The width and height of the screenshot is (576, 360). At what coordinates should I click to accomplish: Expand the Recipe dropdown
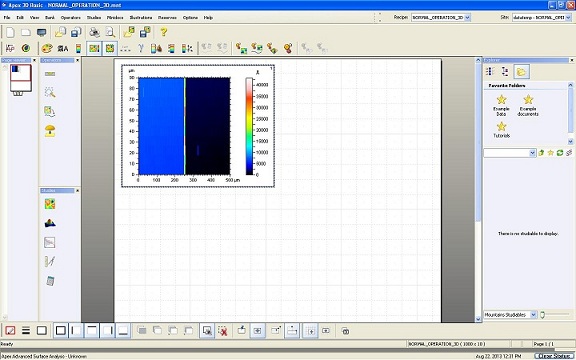pyautogui.click(x=468, y=17)
